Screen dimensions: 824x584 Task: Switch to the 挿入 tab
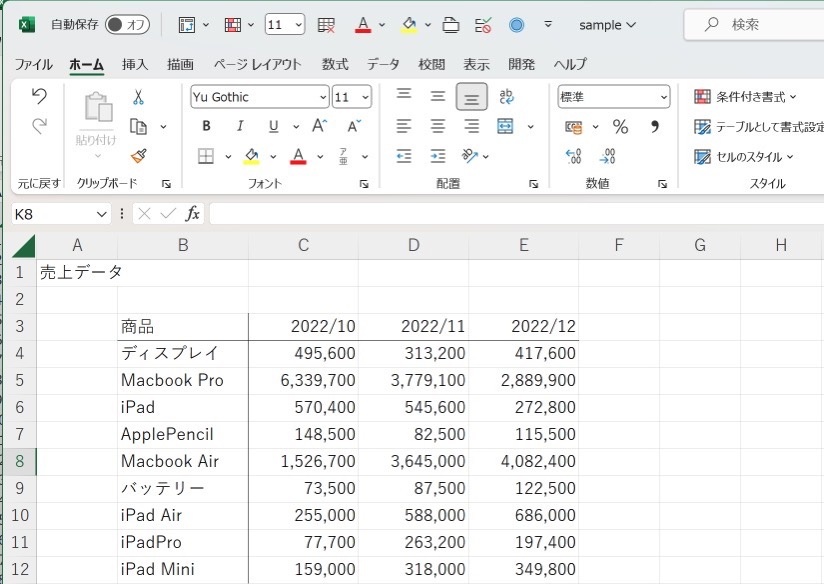pyautogui.click(x=135, y=64)
